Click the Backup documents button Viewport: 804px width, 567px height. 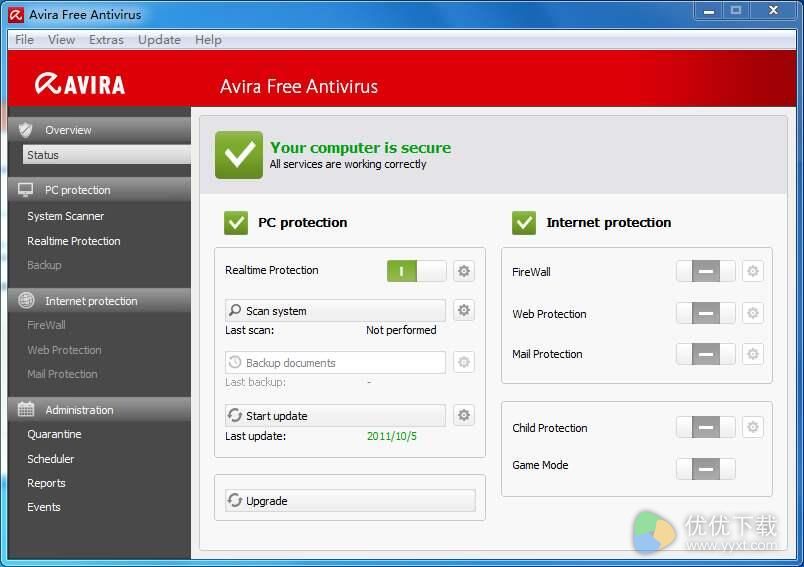click(335, 362)
